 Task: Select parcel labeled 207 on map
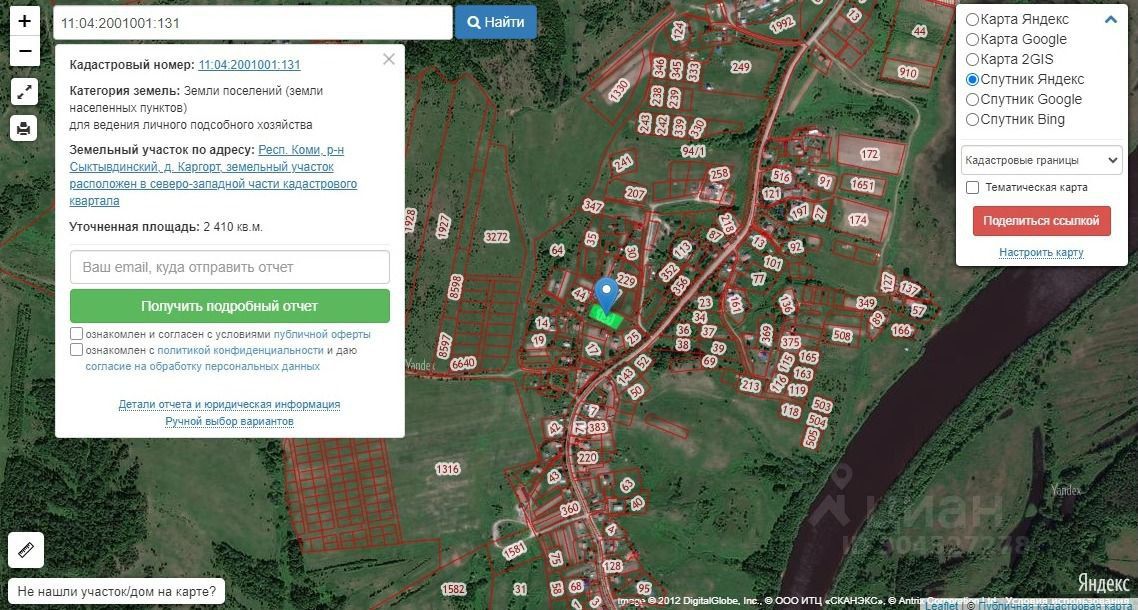(635, 193)
